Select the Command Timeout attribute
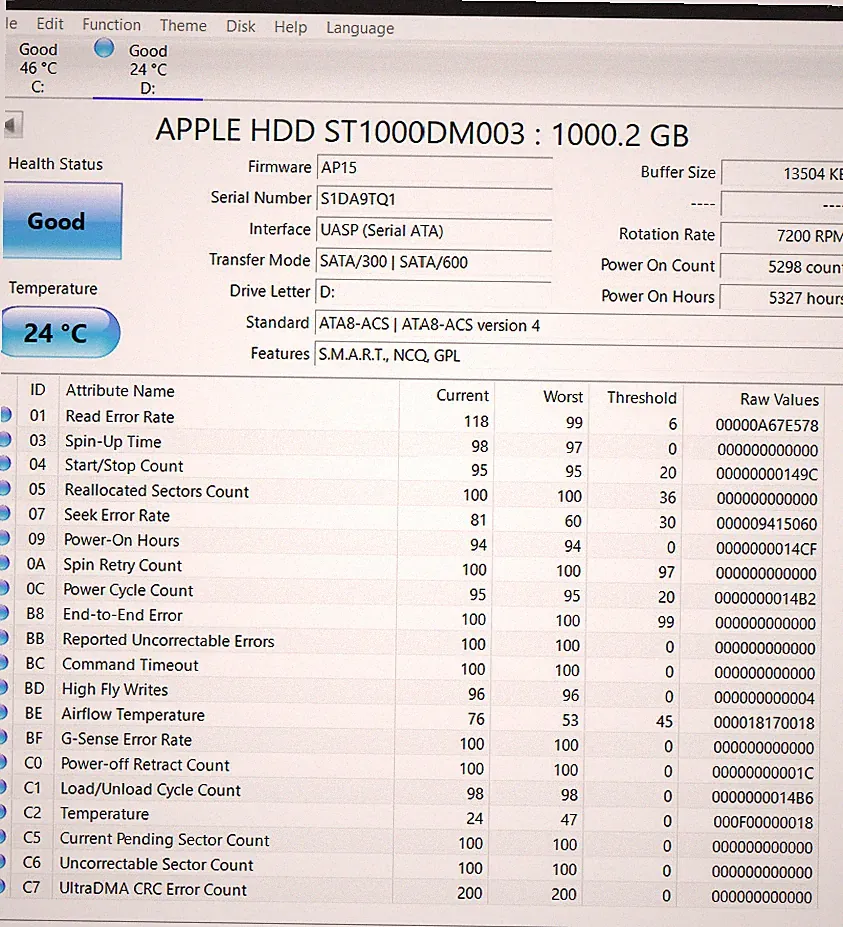 (x=130, y=665)
